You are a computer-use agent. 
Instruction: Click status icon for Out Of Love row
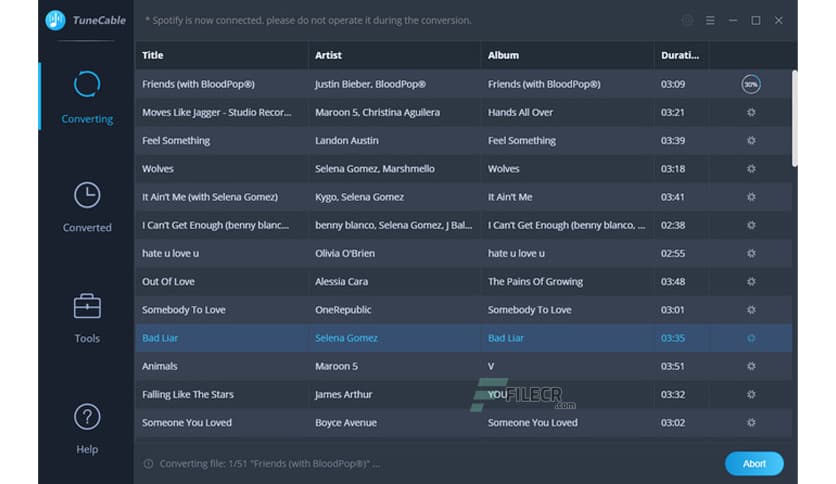751,282
